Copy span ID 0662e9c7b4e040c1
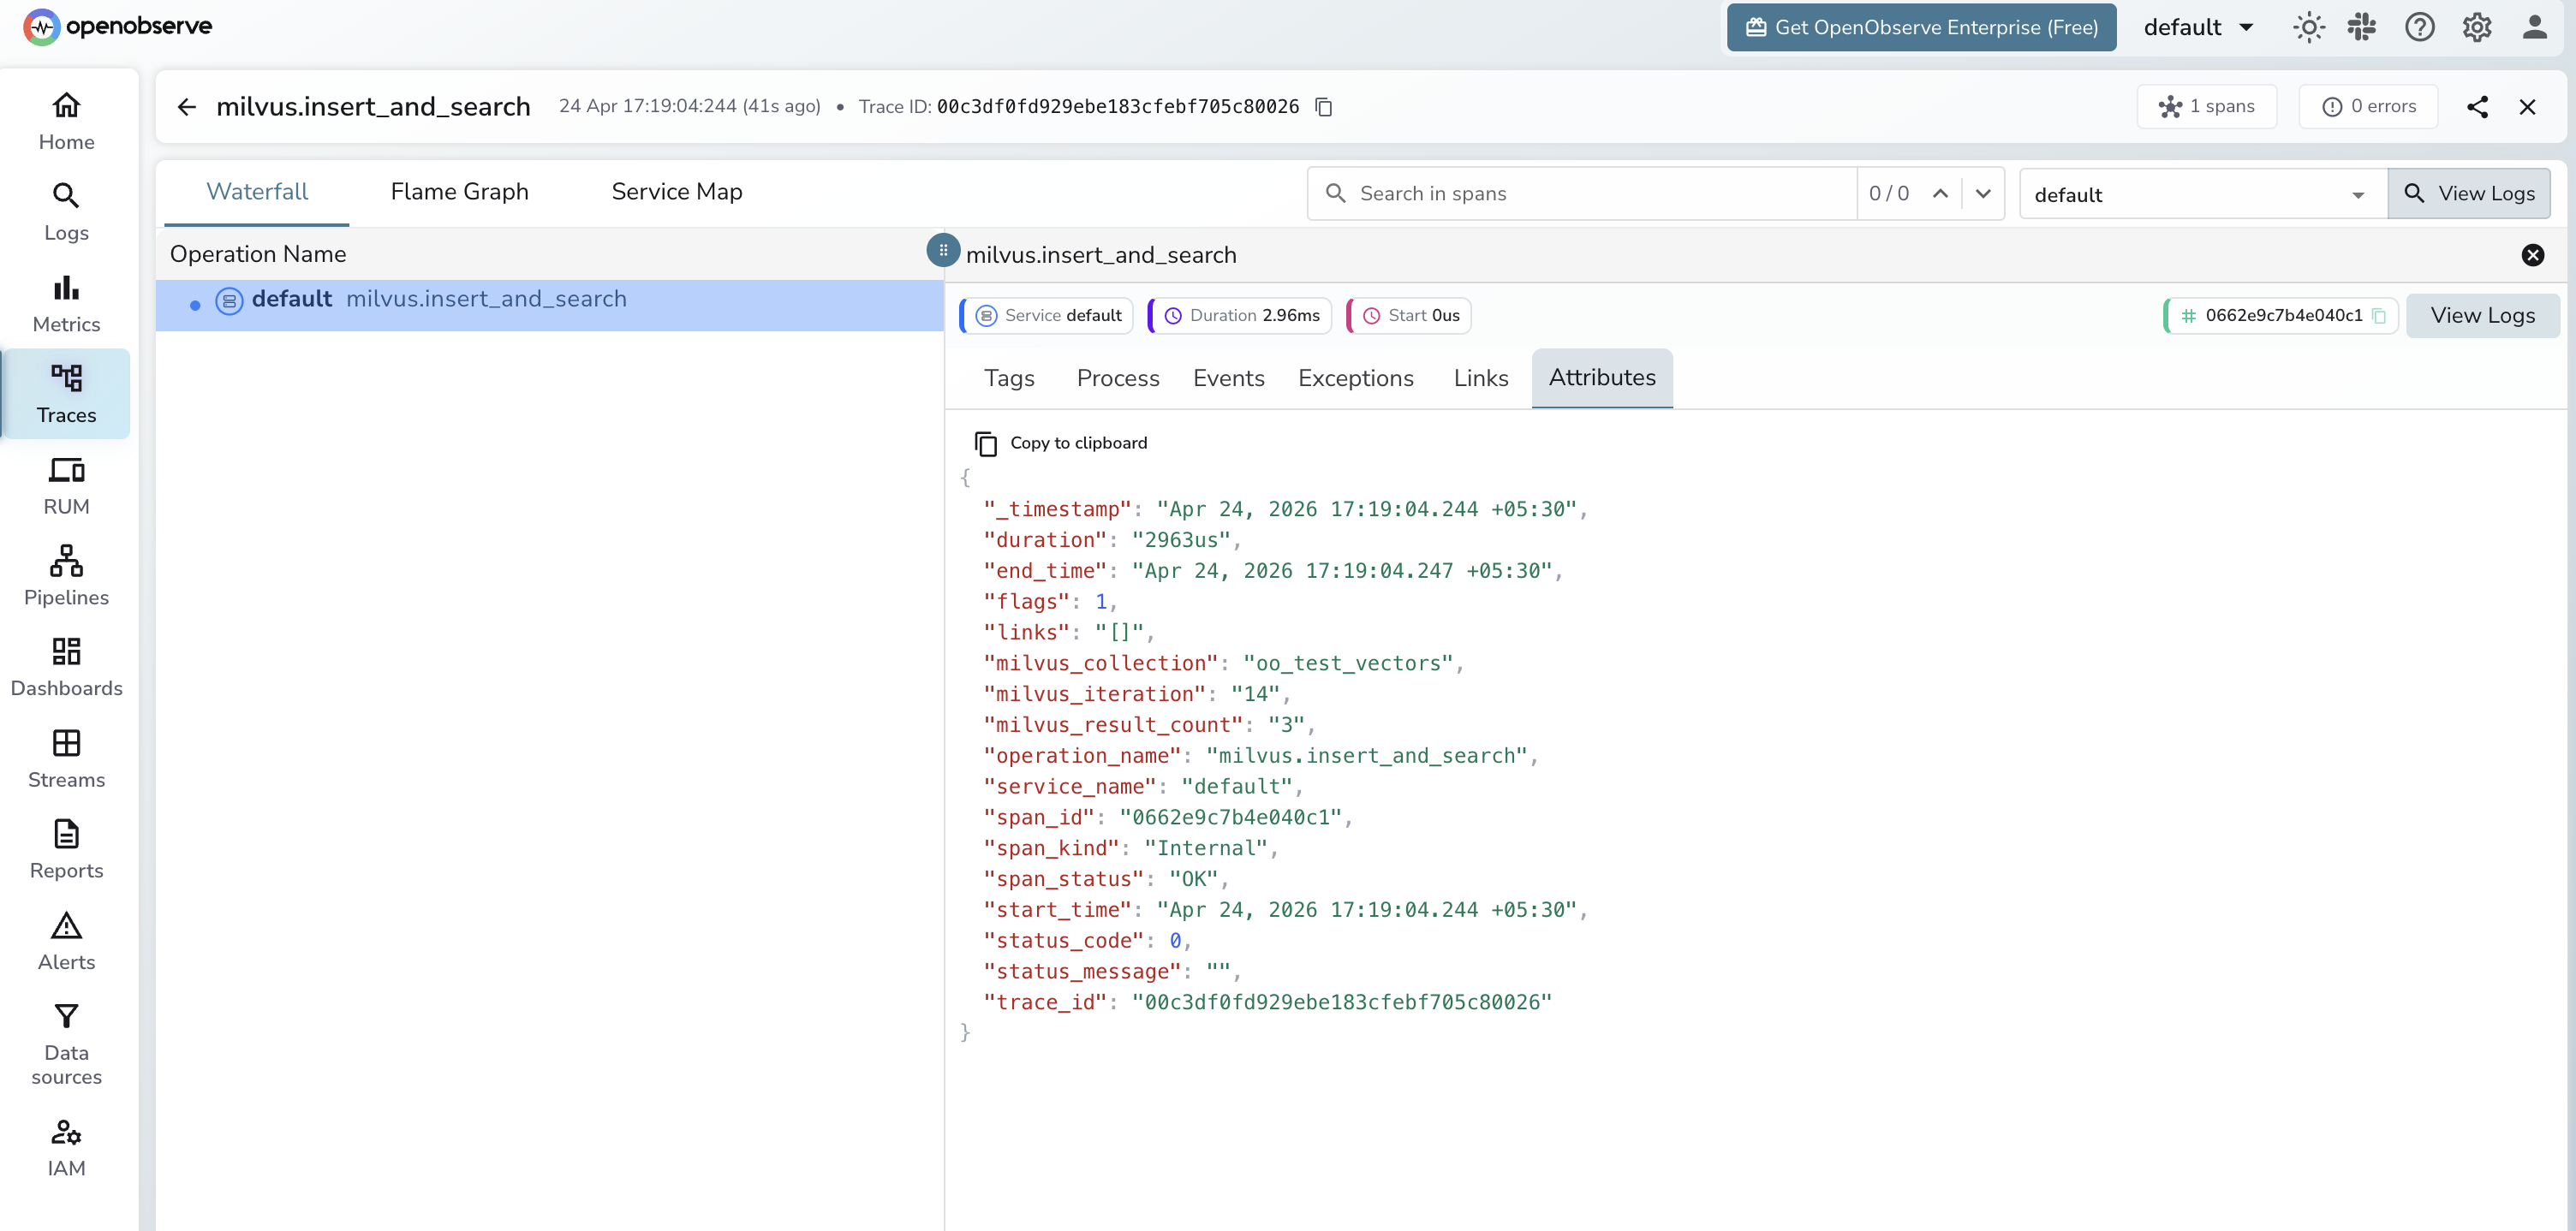The height and width of the screenshot is (1231, 2576). click(2379, 316)
